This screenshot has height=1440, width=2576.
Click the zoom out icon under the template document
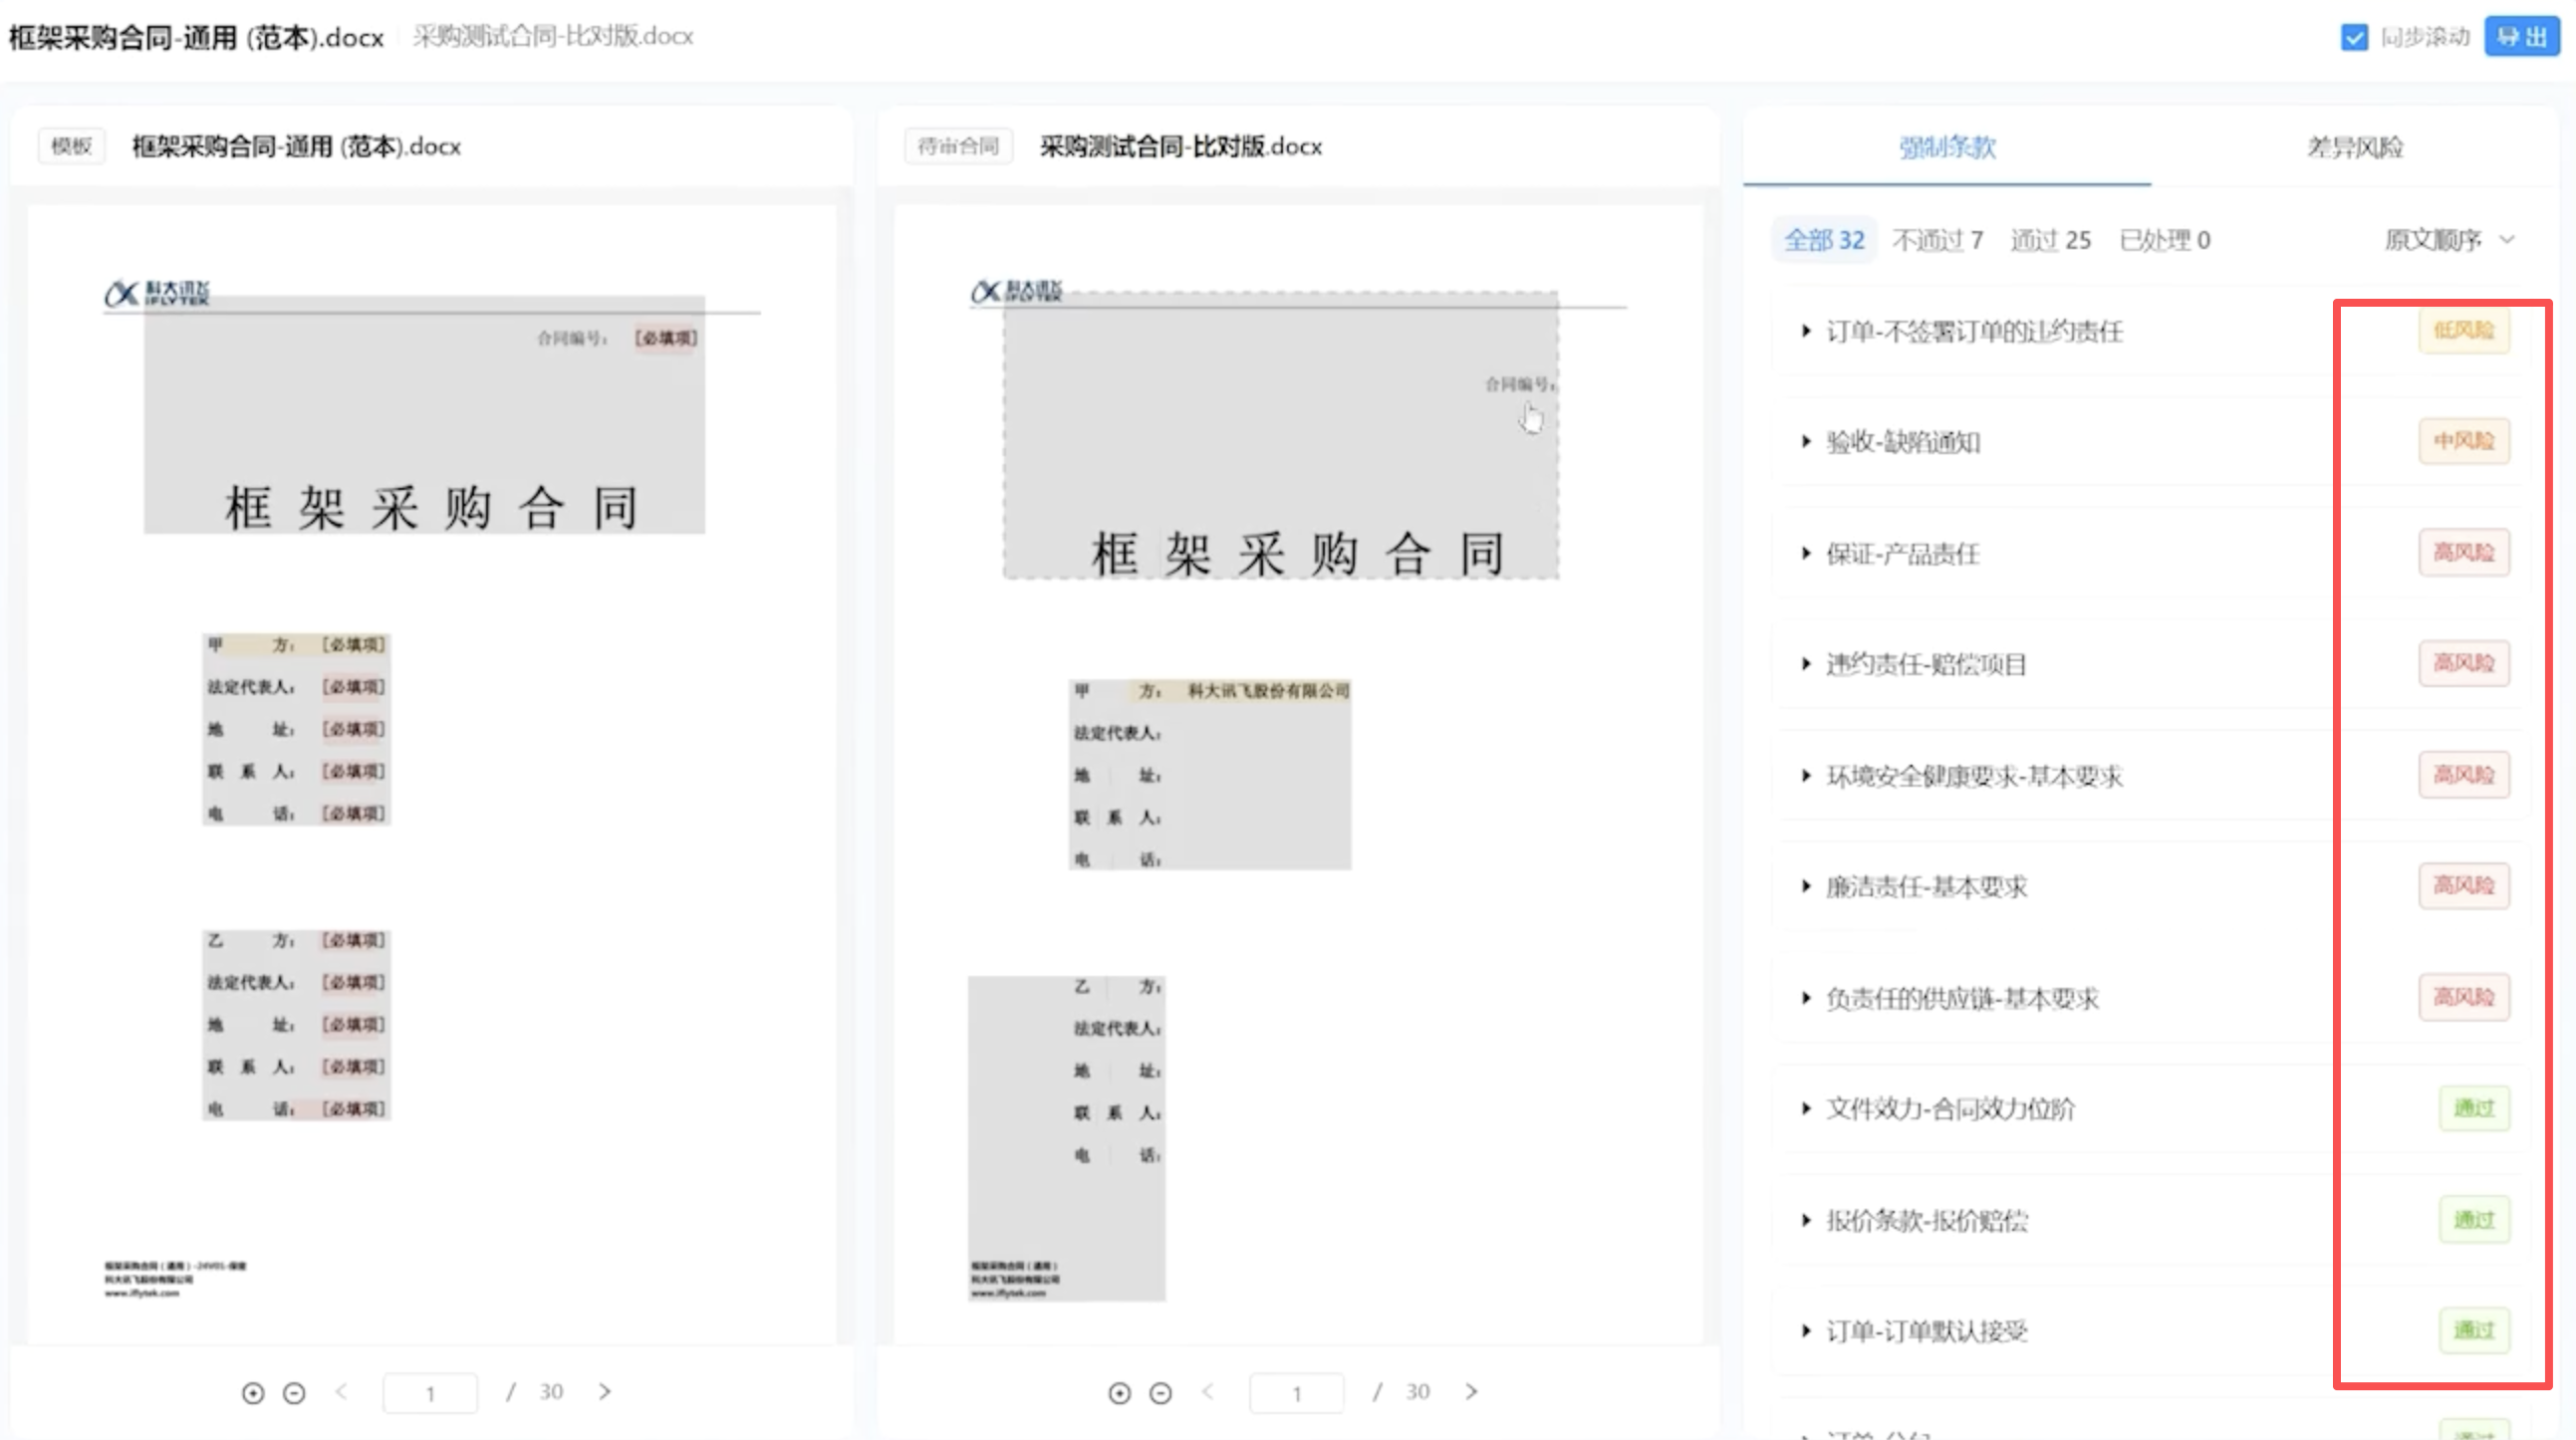294,1392
